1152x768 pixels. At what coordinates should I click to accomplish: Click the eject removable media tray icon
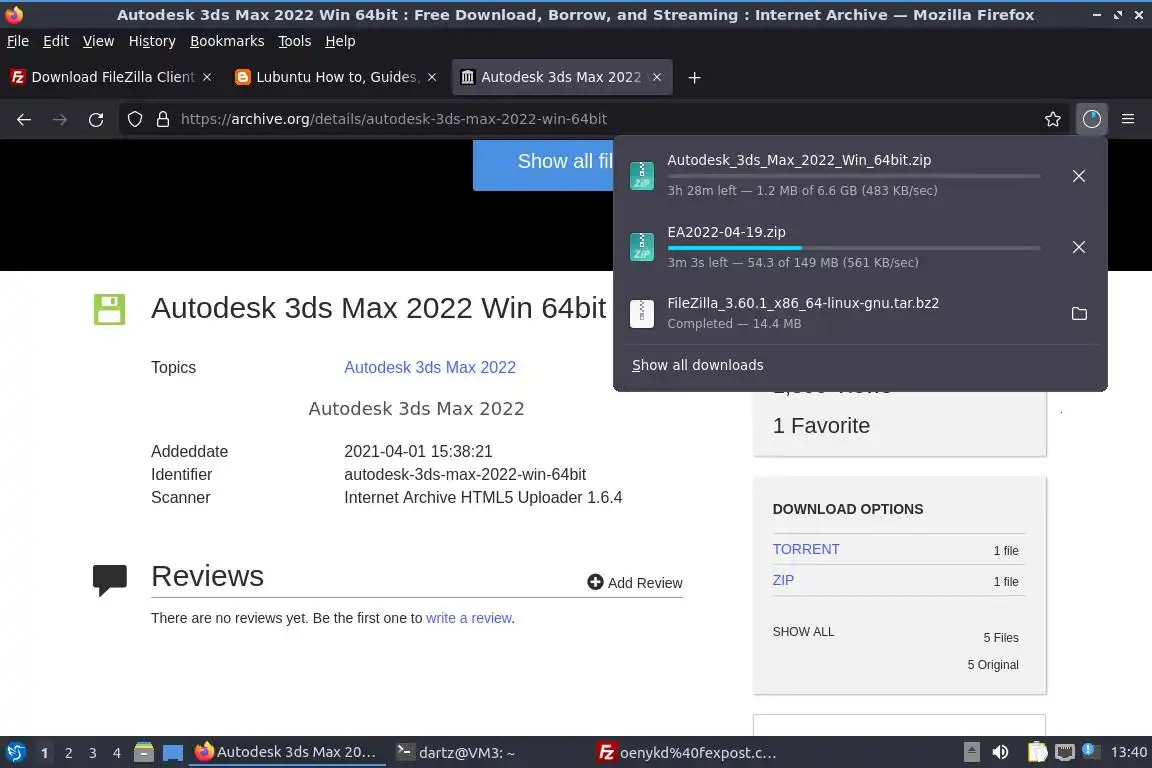[x=971, y=752]
